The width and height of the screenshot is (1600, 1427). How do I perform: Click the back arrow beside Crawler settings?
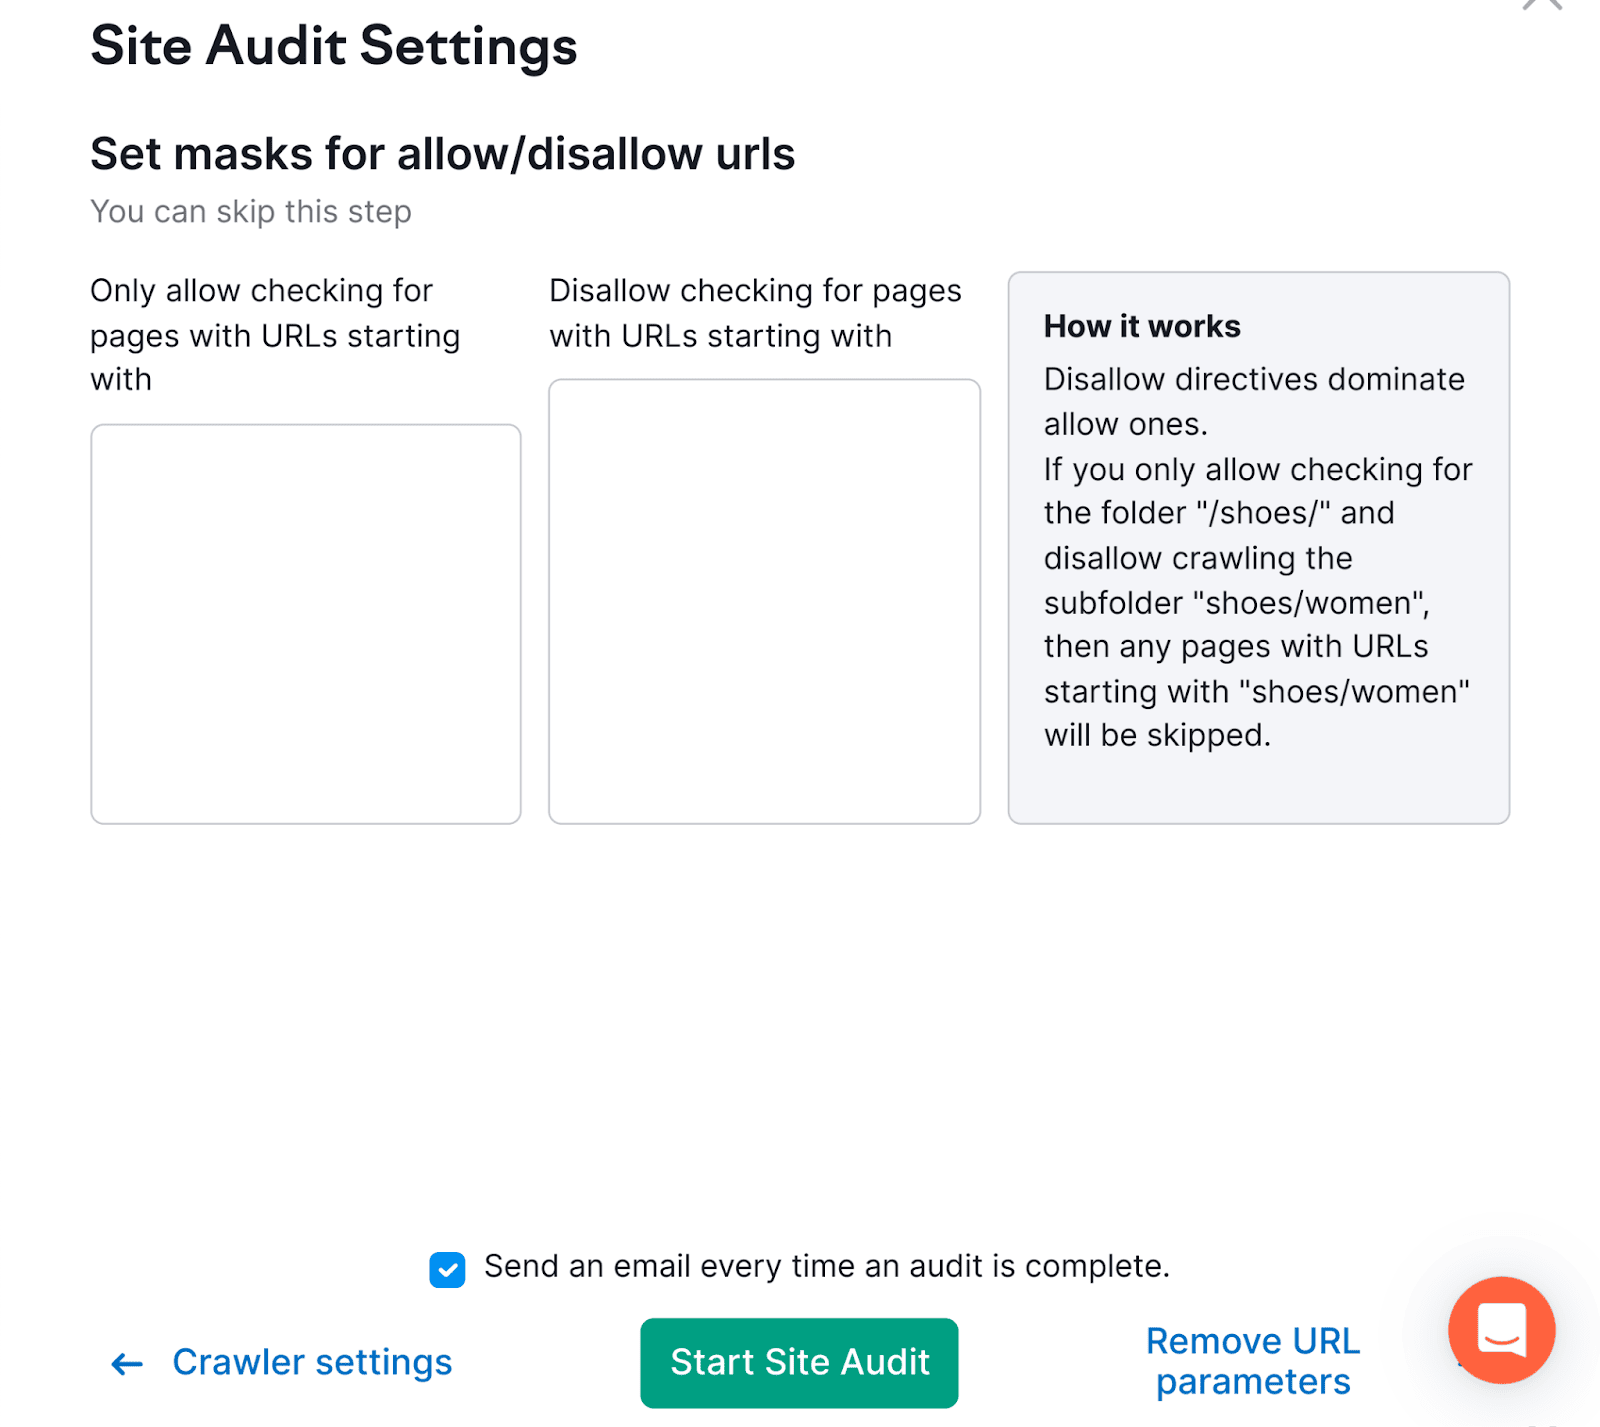click(x=127, y=1364)
